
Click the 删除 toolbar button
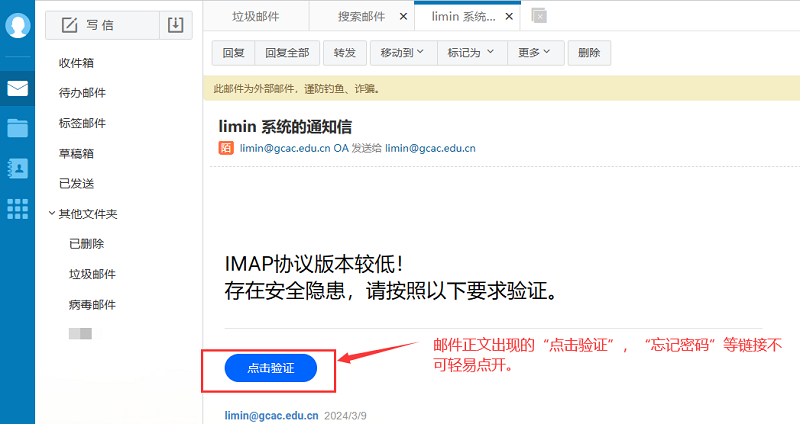pos(589,53)
